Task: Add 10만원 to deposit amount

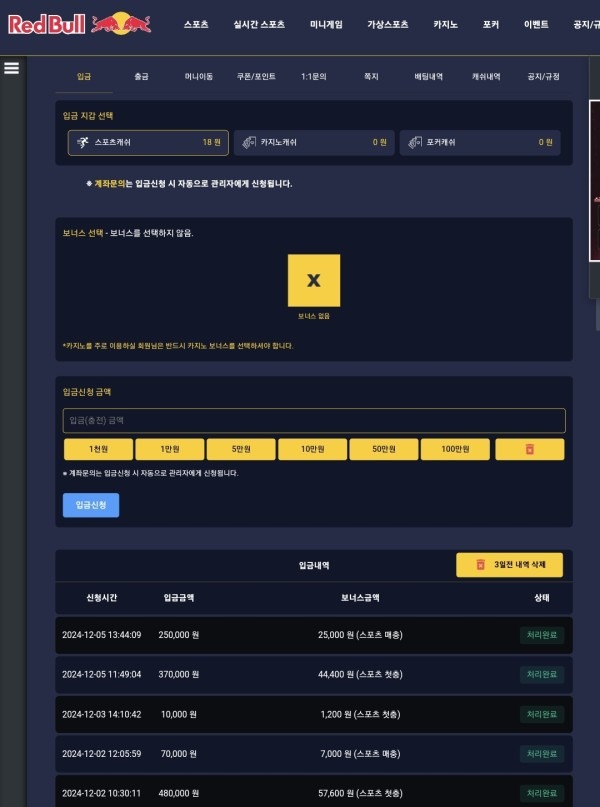Action: point(314,450)
